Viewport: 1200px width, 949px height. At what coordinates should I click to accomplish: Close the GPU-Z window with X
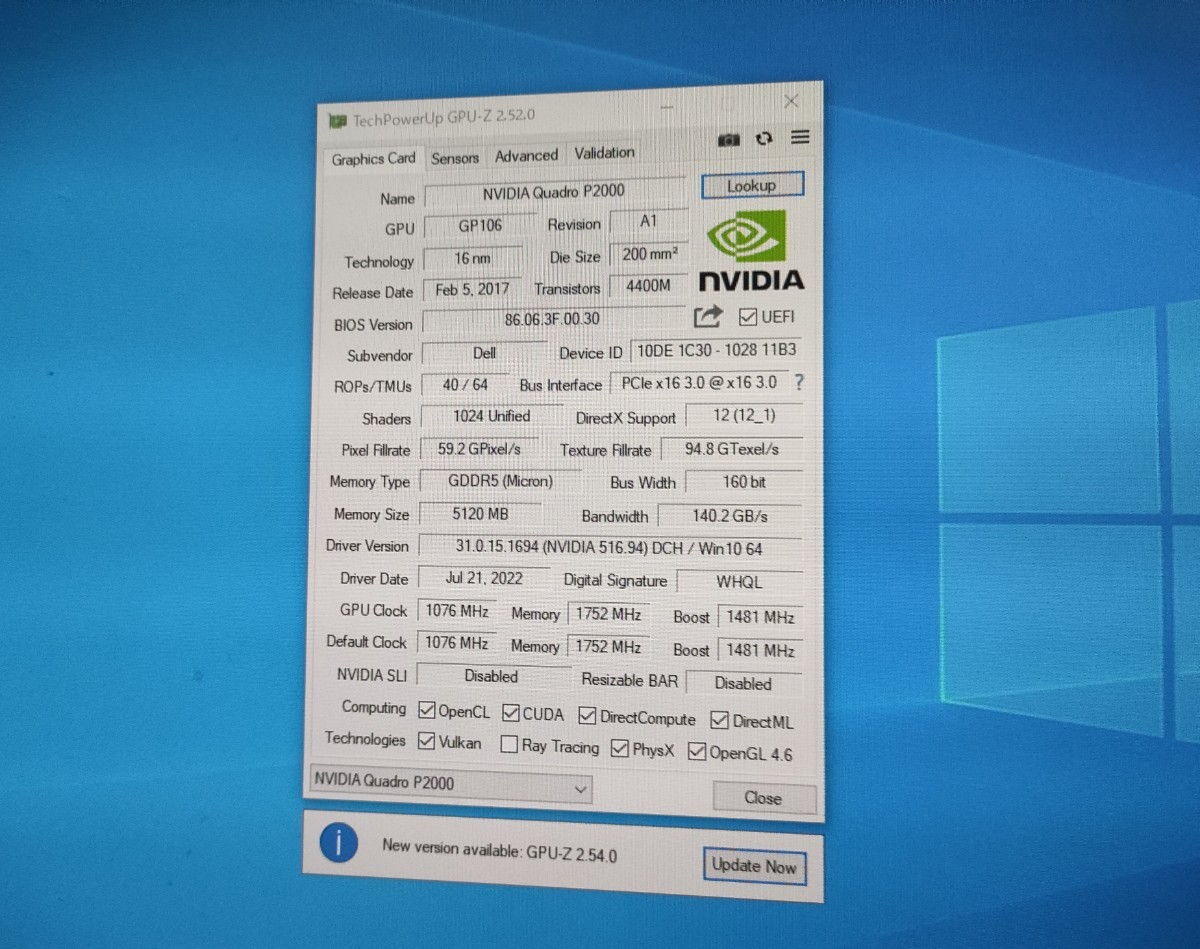tap(791, 101)
